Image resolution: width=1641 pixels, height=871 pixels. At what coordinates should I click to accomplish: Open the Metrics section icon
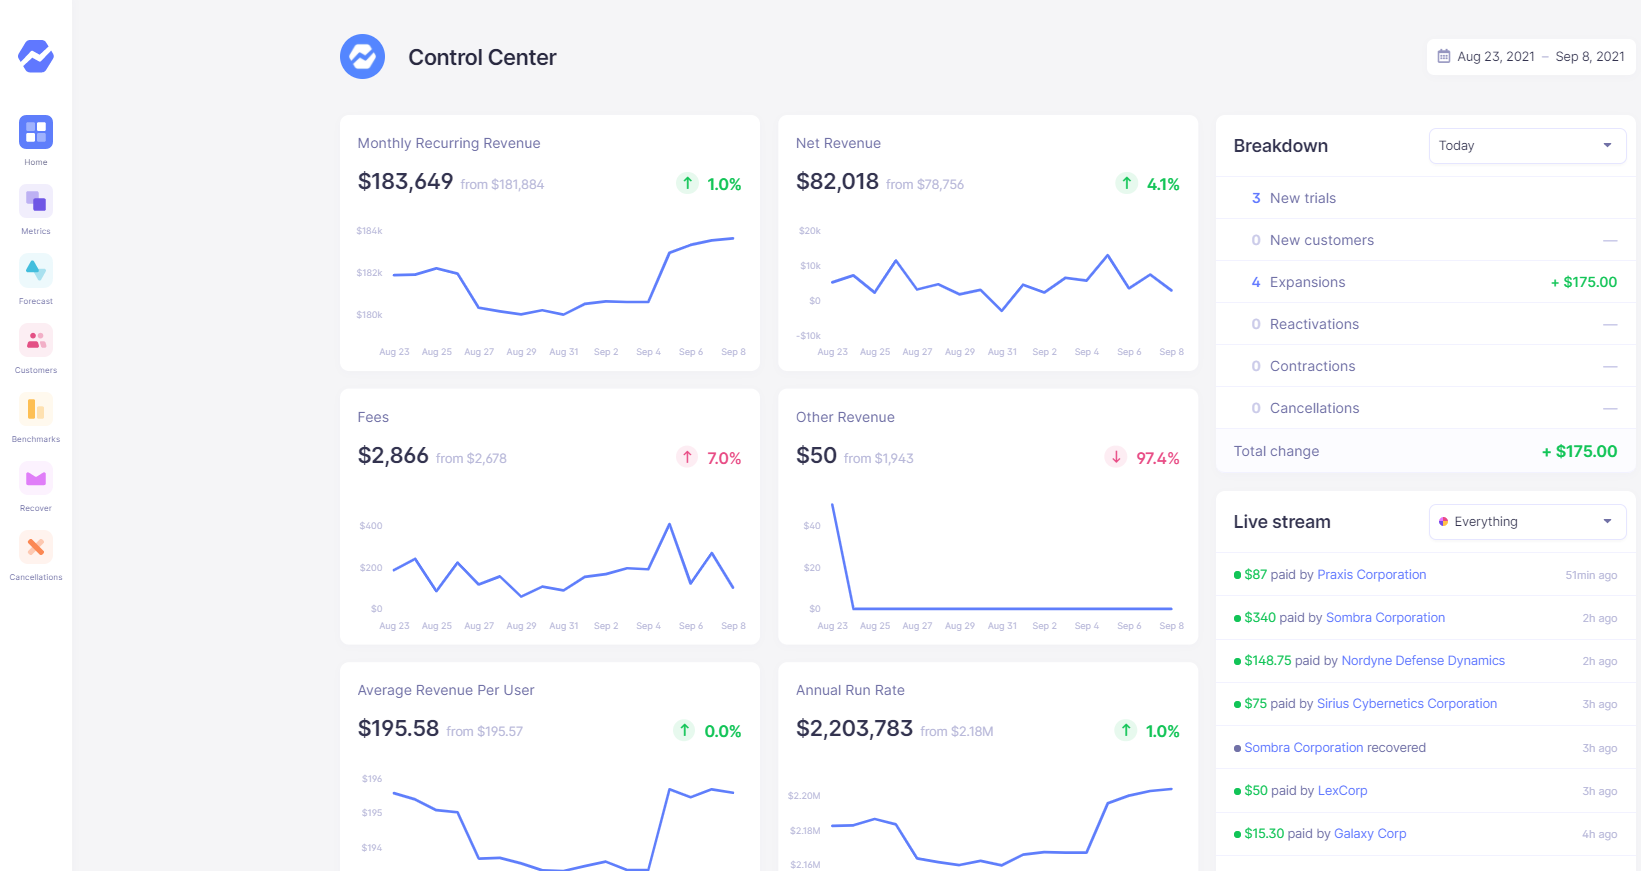pyautogui.click(x=36, y=202)
